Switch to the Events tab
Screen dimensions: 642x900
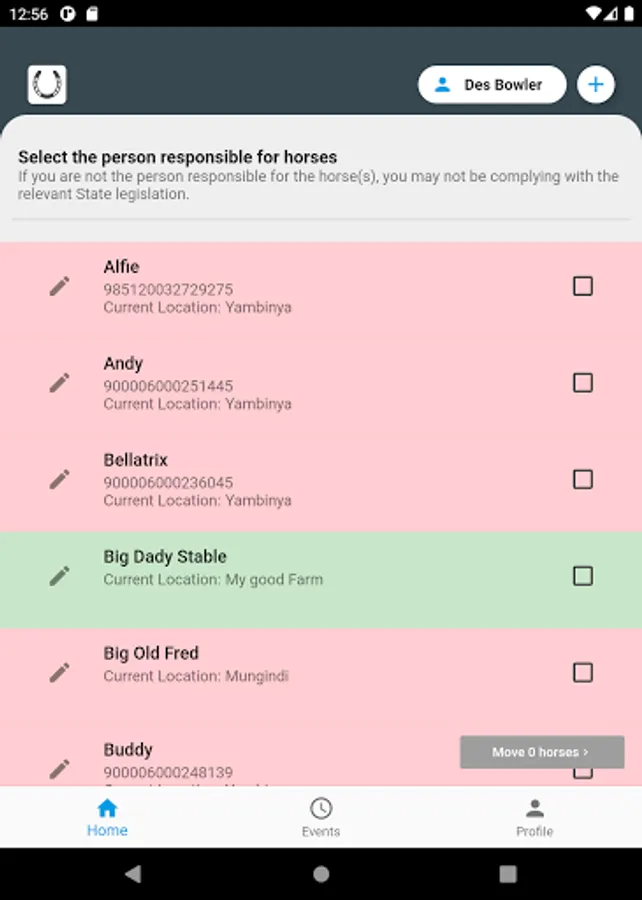pos(321,817)
